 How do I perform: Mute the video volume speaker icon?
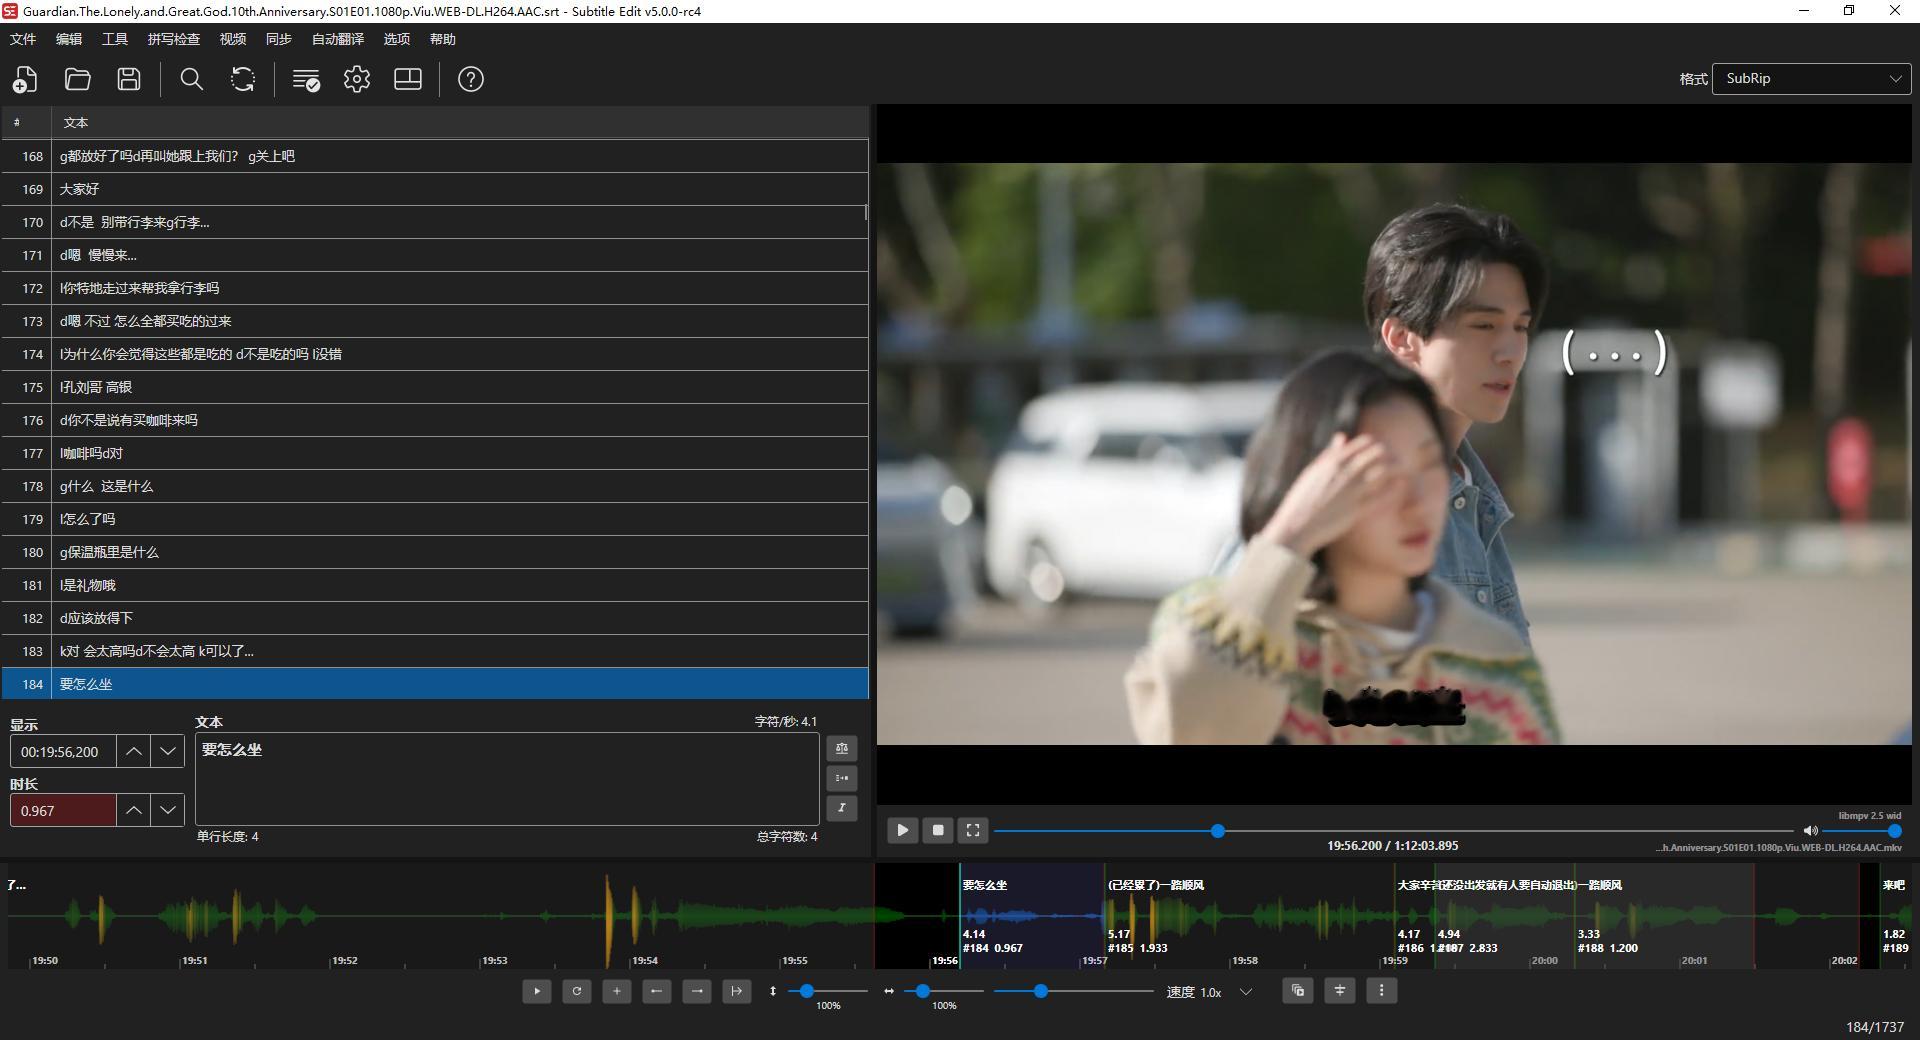click(x=1810, y=831)
